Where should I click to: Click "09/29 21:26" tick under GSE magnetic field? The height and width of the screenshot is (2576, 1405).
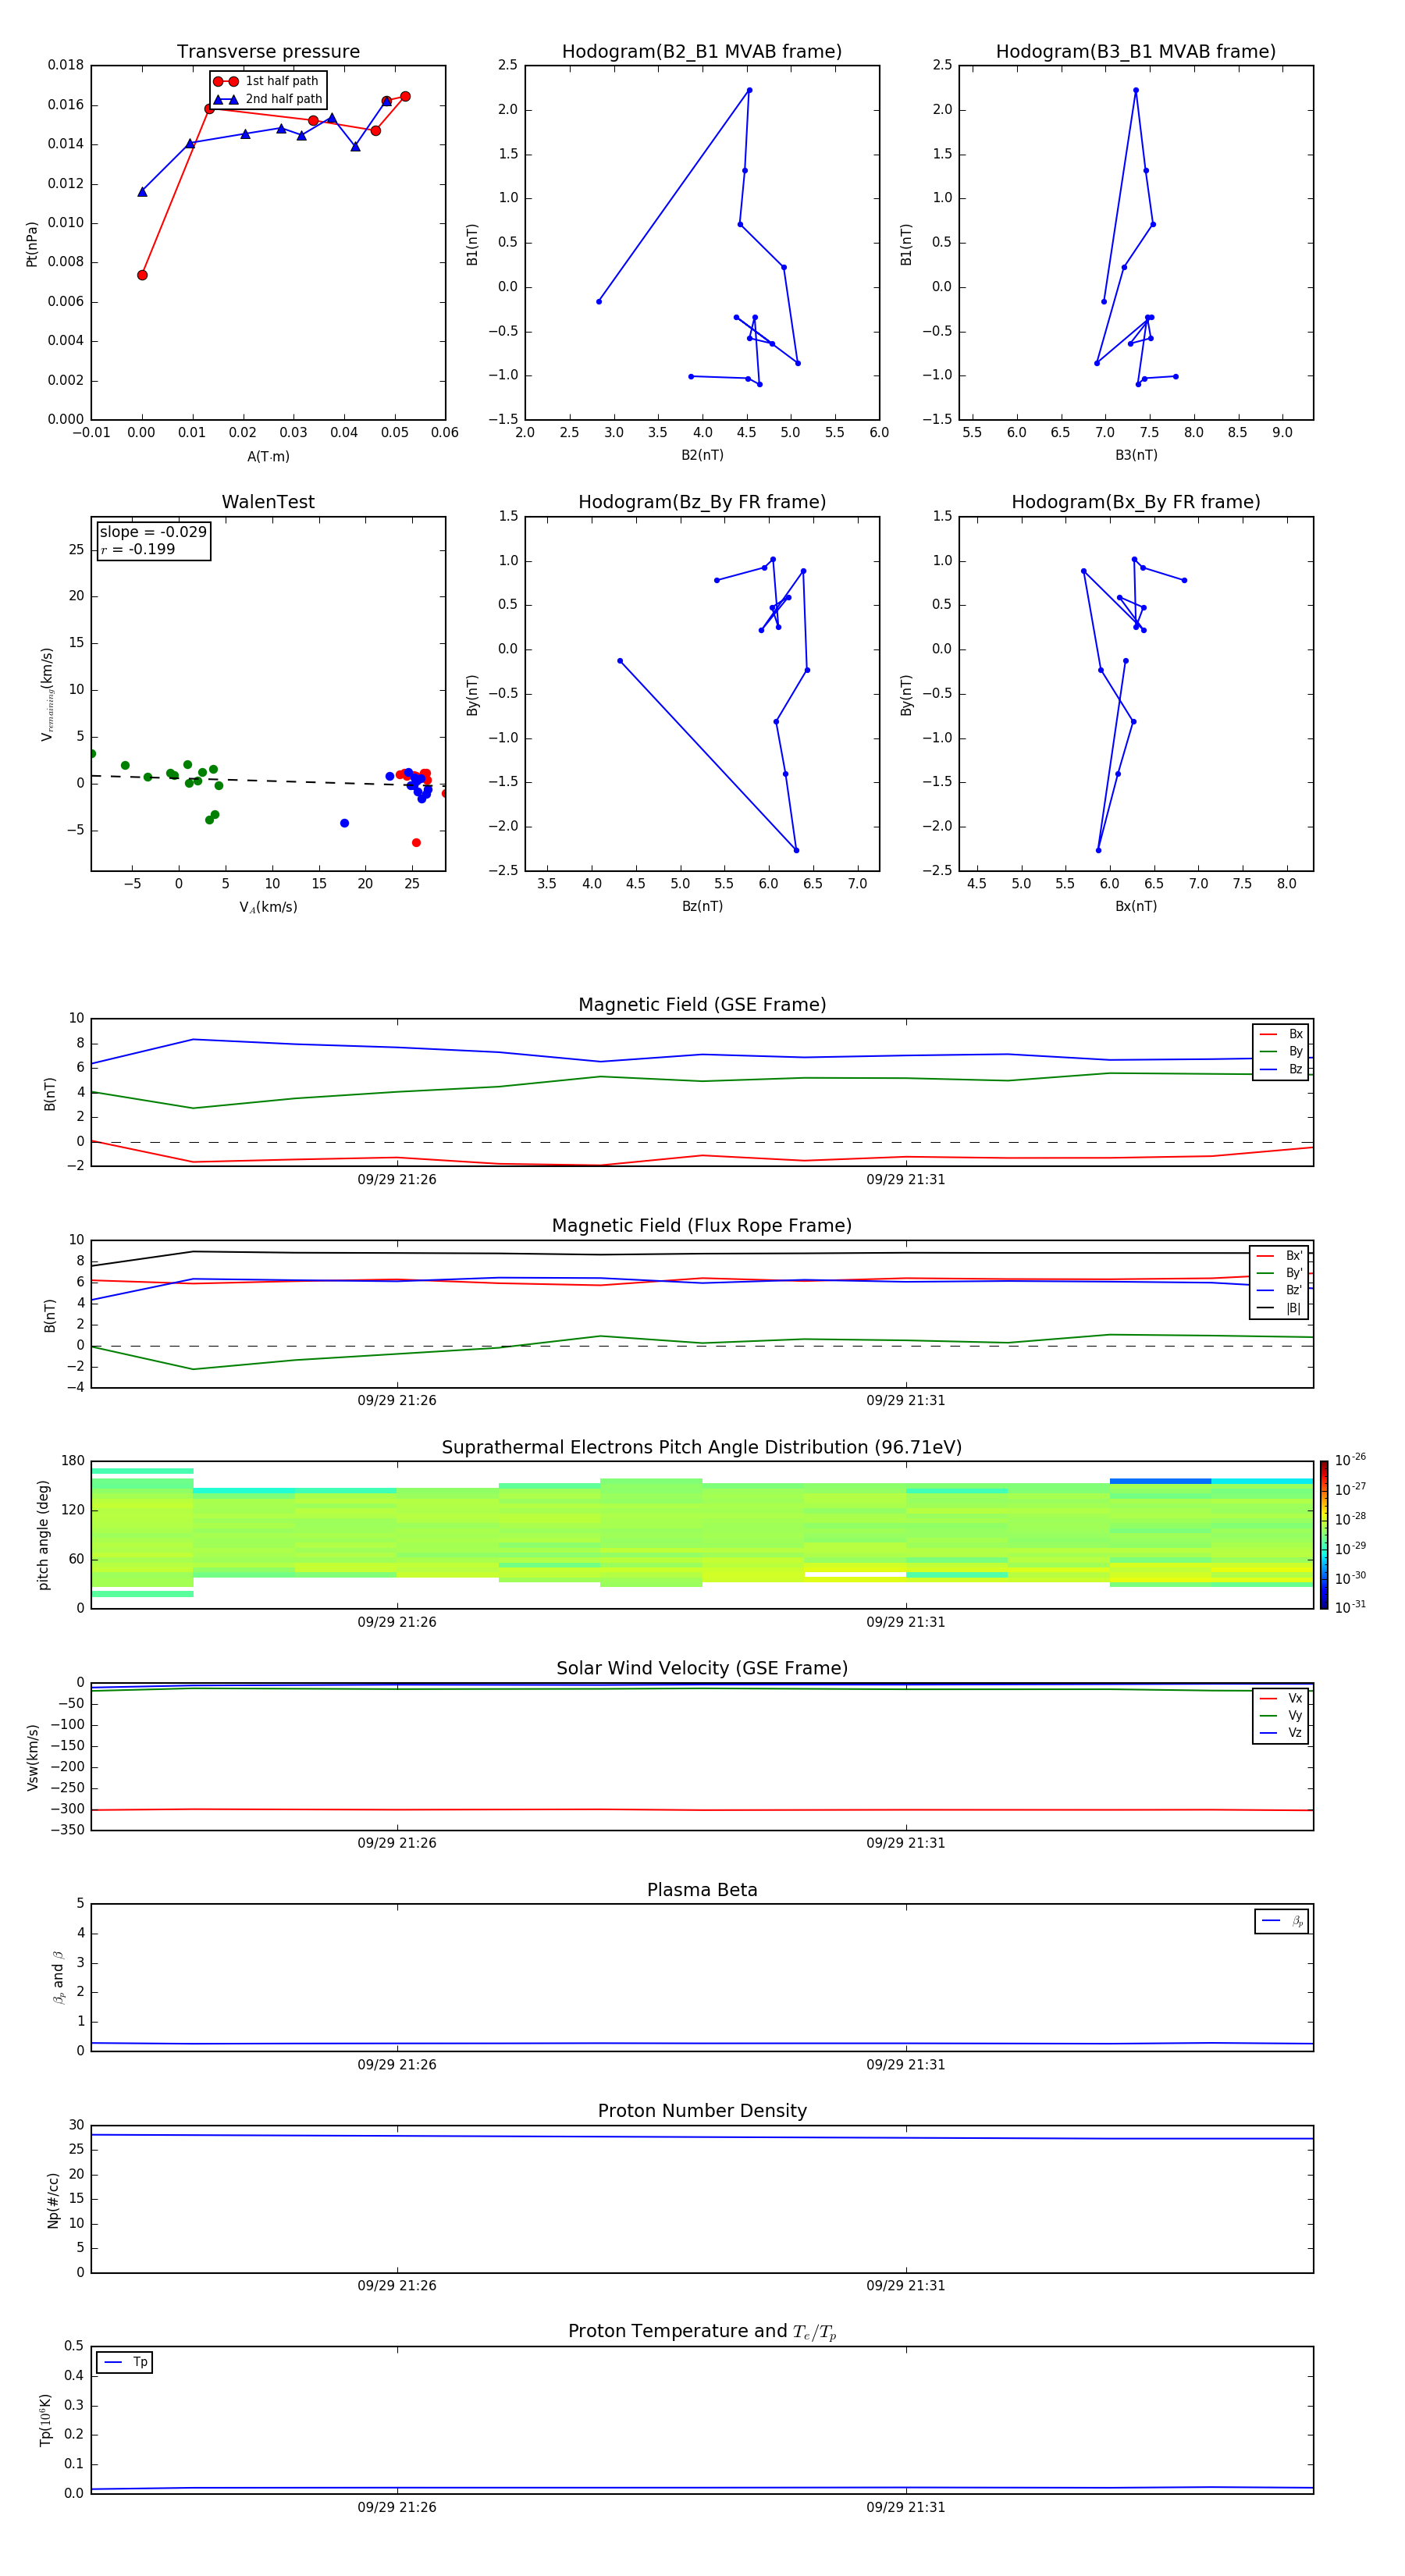point(397,1180)
